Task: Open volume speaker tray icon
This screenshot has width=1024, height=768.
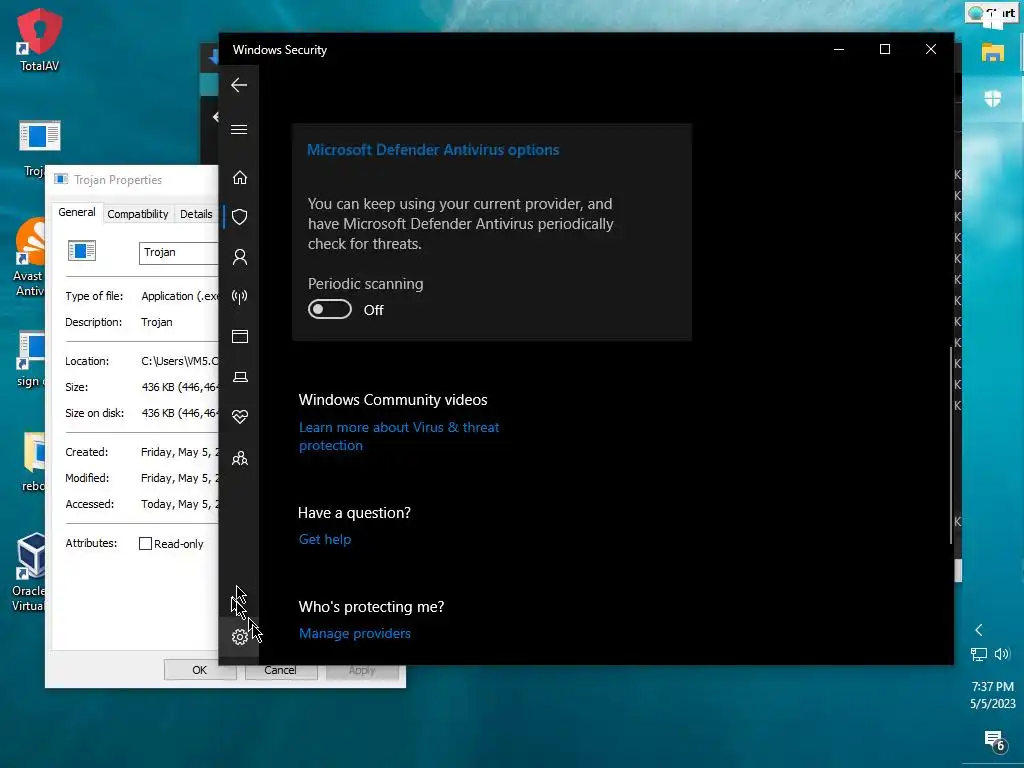Action: pyautogui.click(x=1002, y=654)
